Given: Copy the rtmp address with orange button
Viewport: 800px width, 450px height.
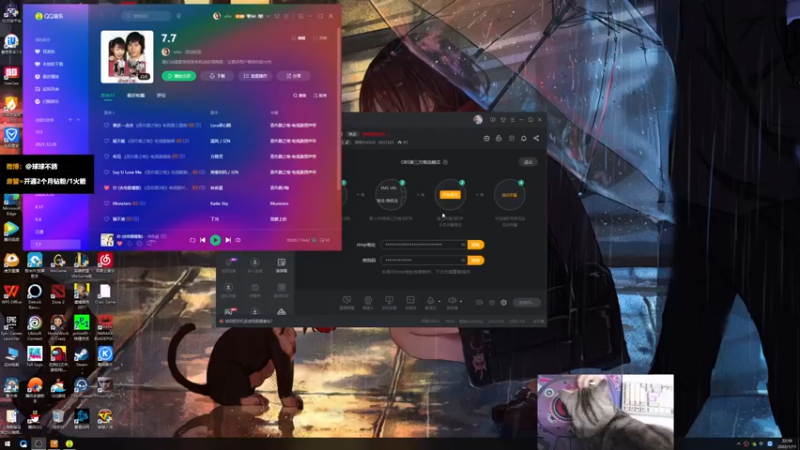Looking at the screenshot, I should tap(476, 245).
